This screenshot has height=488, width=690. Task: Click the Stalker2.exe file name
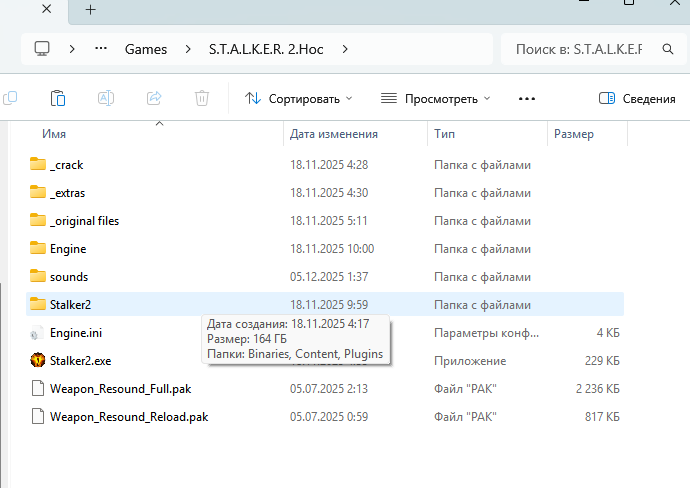pyautogui.click(x=81, y=361)
